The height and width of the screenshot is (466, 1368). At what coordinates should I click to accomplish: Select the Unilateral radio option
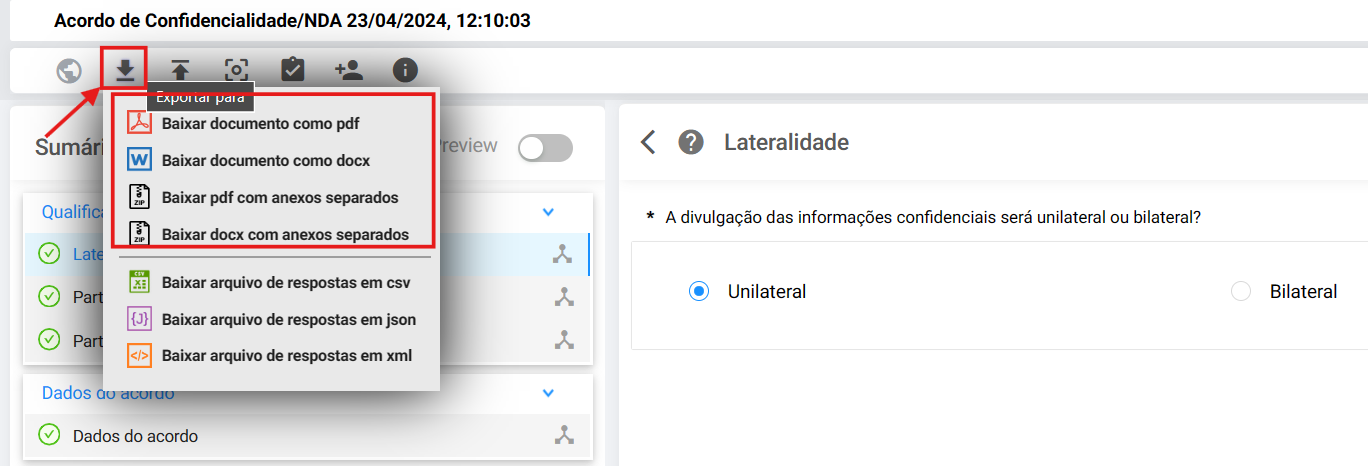coord(699,291)
